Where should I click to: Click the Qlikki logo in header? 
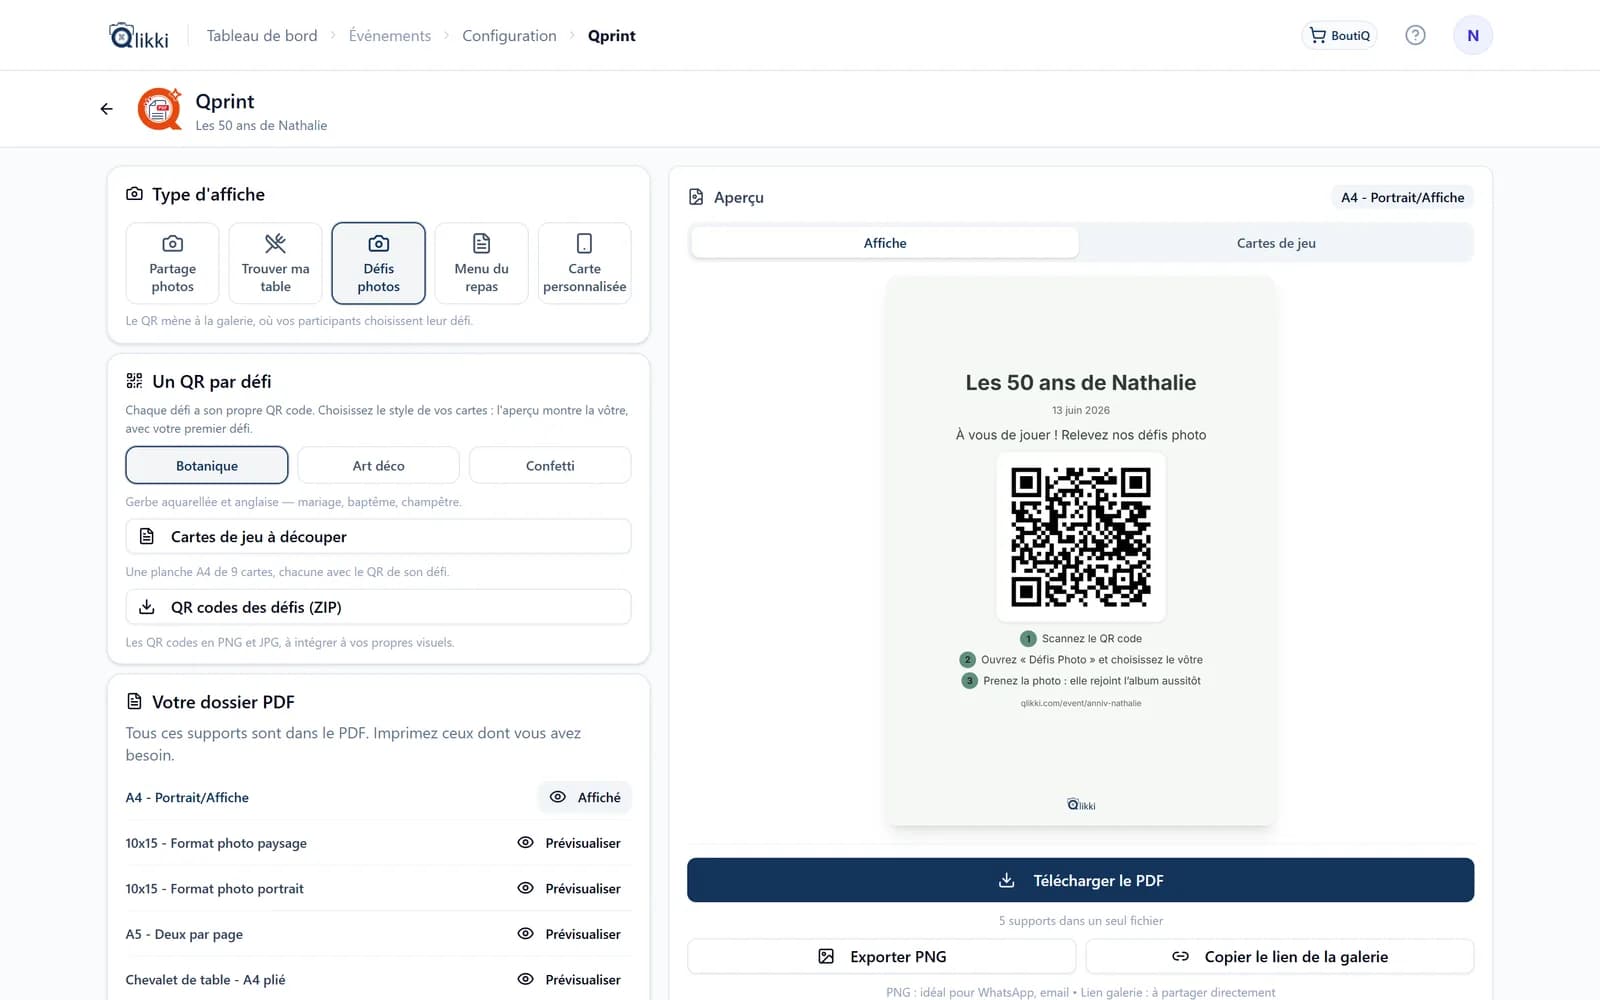pos(139,36)
